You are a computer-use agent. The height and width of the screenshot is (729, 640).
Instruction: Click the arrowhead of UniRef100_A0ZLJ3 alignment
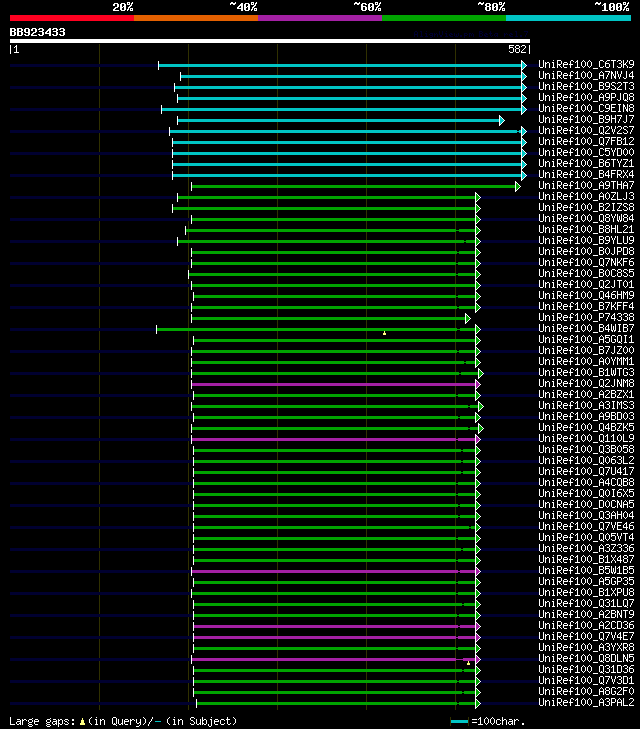click(478, 198)
